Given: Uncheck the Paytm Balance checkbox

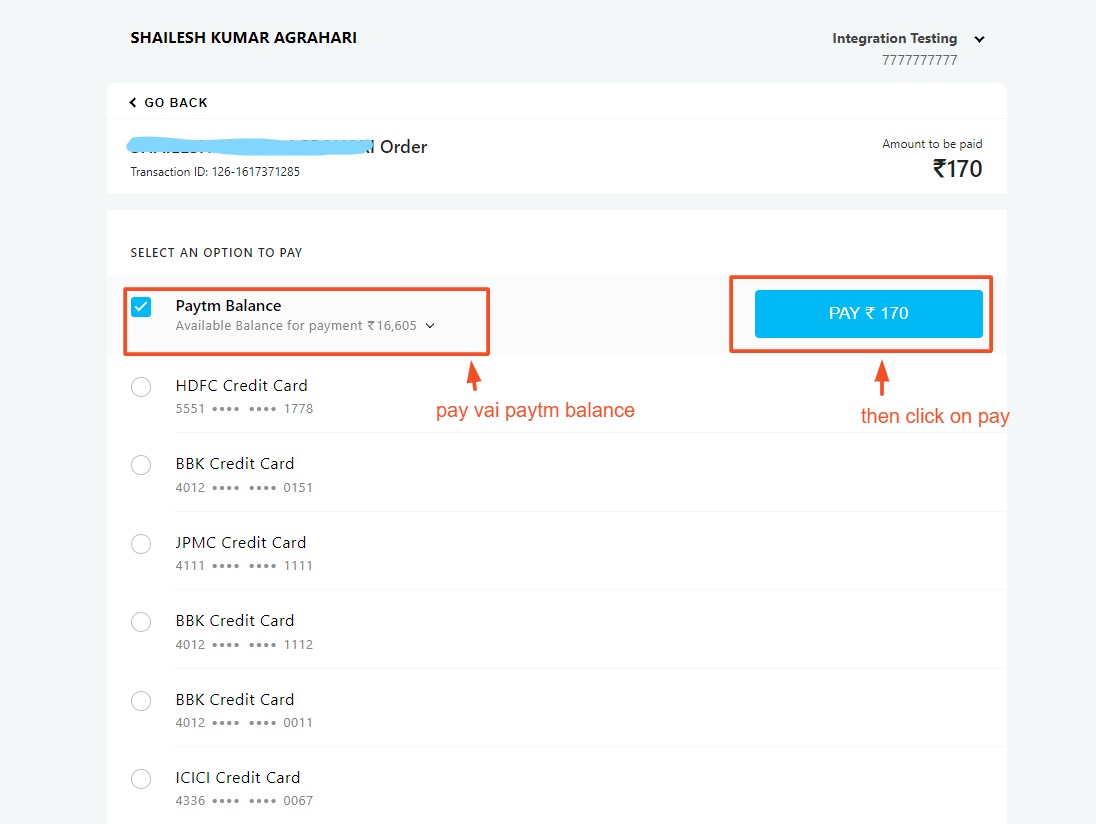Looking at the screenshot, I should (x=141, y=307).
